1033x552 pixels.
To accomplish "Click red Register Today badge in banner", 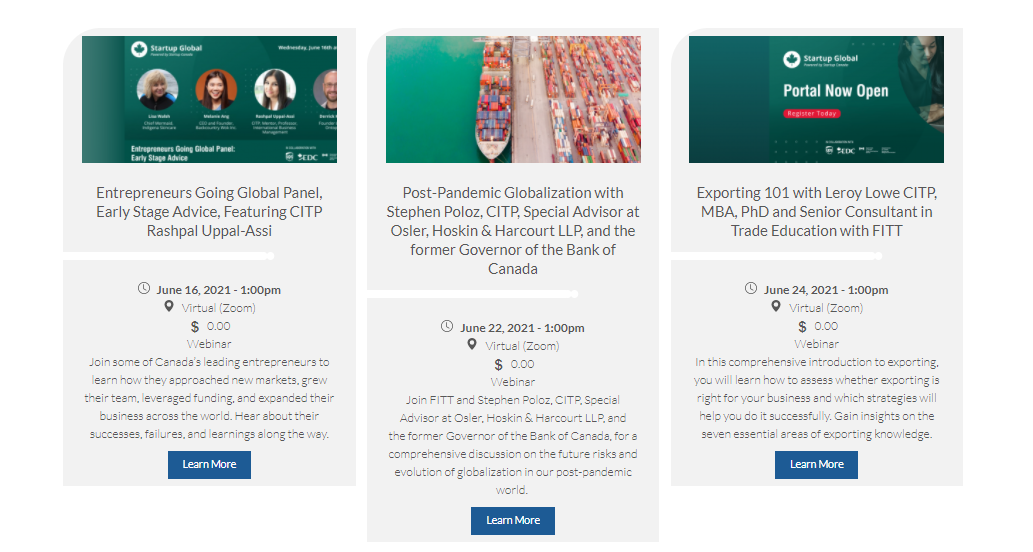I will (x=811, y=114).
